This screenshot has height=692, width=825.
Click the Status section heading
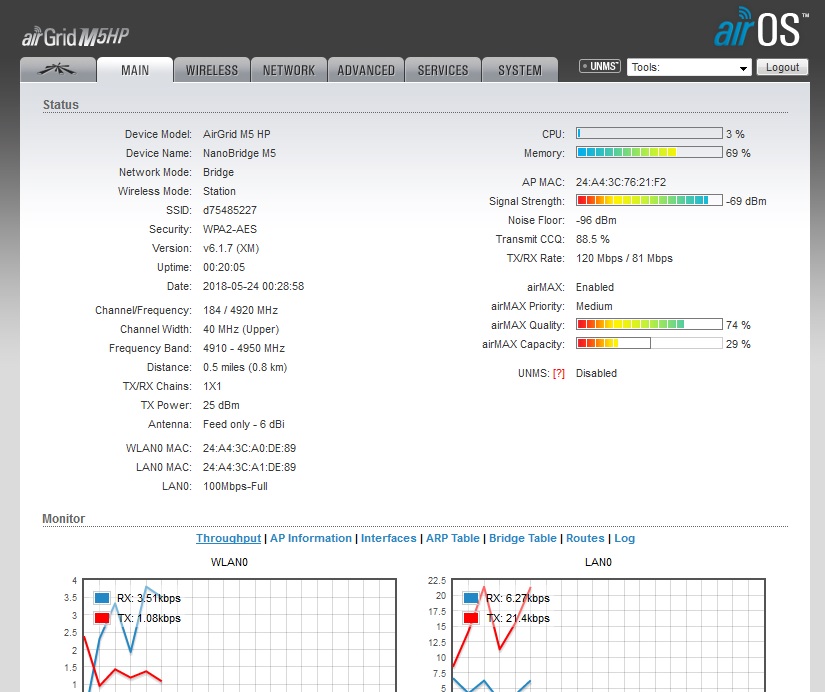point(61,105)
